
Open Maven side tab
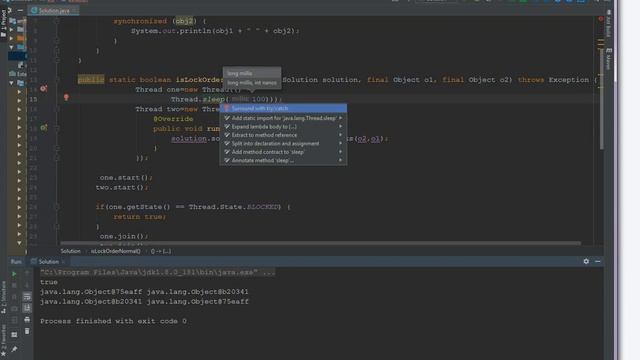click(x=608, y=59)
